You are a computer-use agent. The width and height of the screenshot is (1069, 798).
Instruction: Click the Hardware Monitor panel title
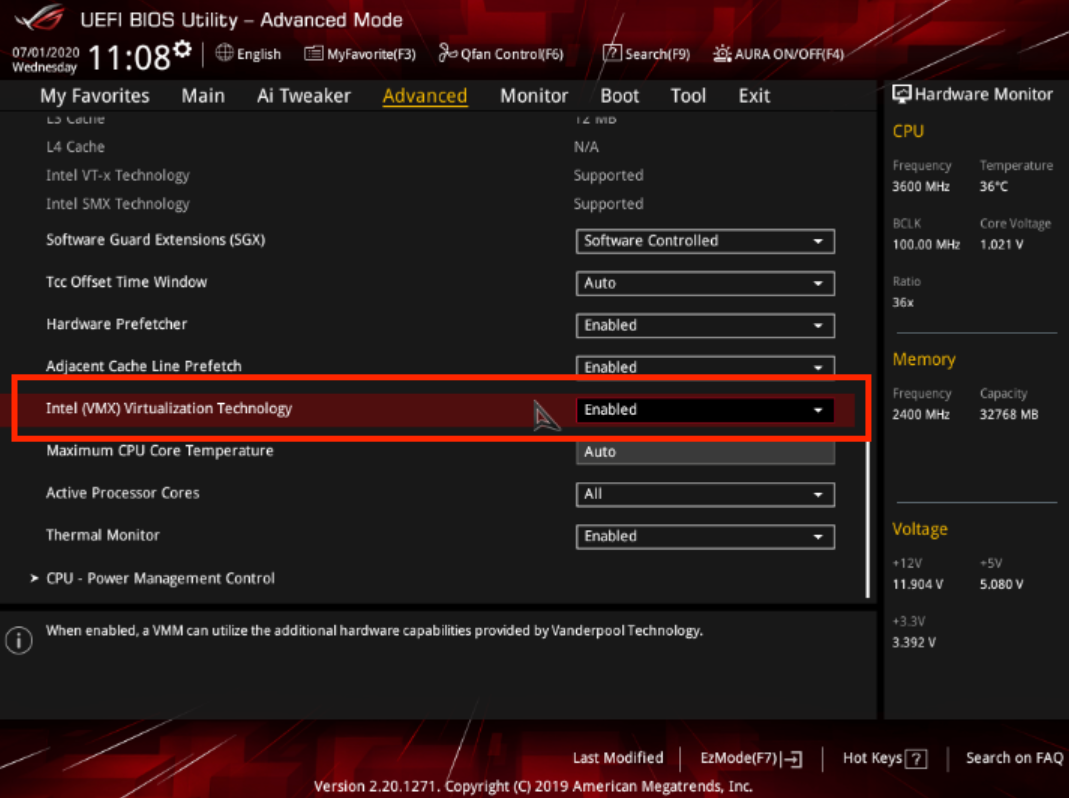click(983, 94)
